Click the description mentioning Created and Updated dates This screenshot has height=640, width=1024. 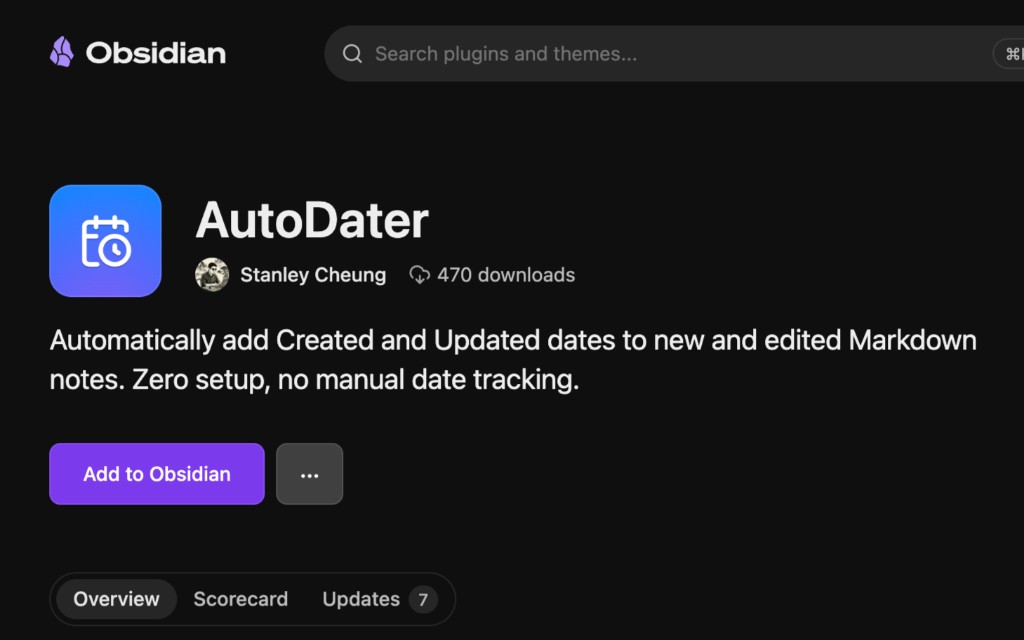(x=513, y=359)
